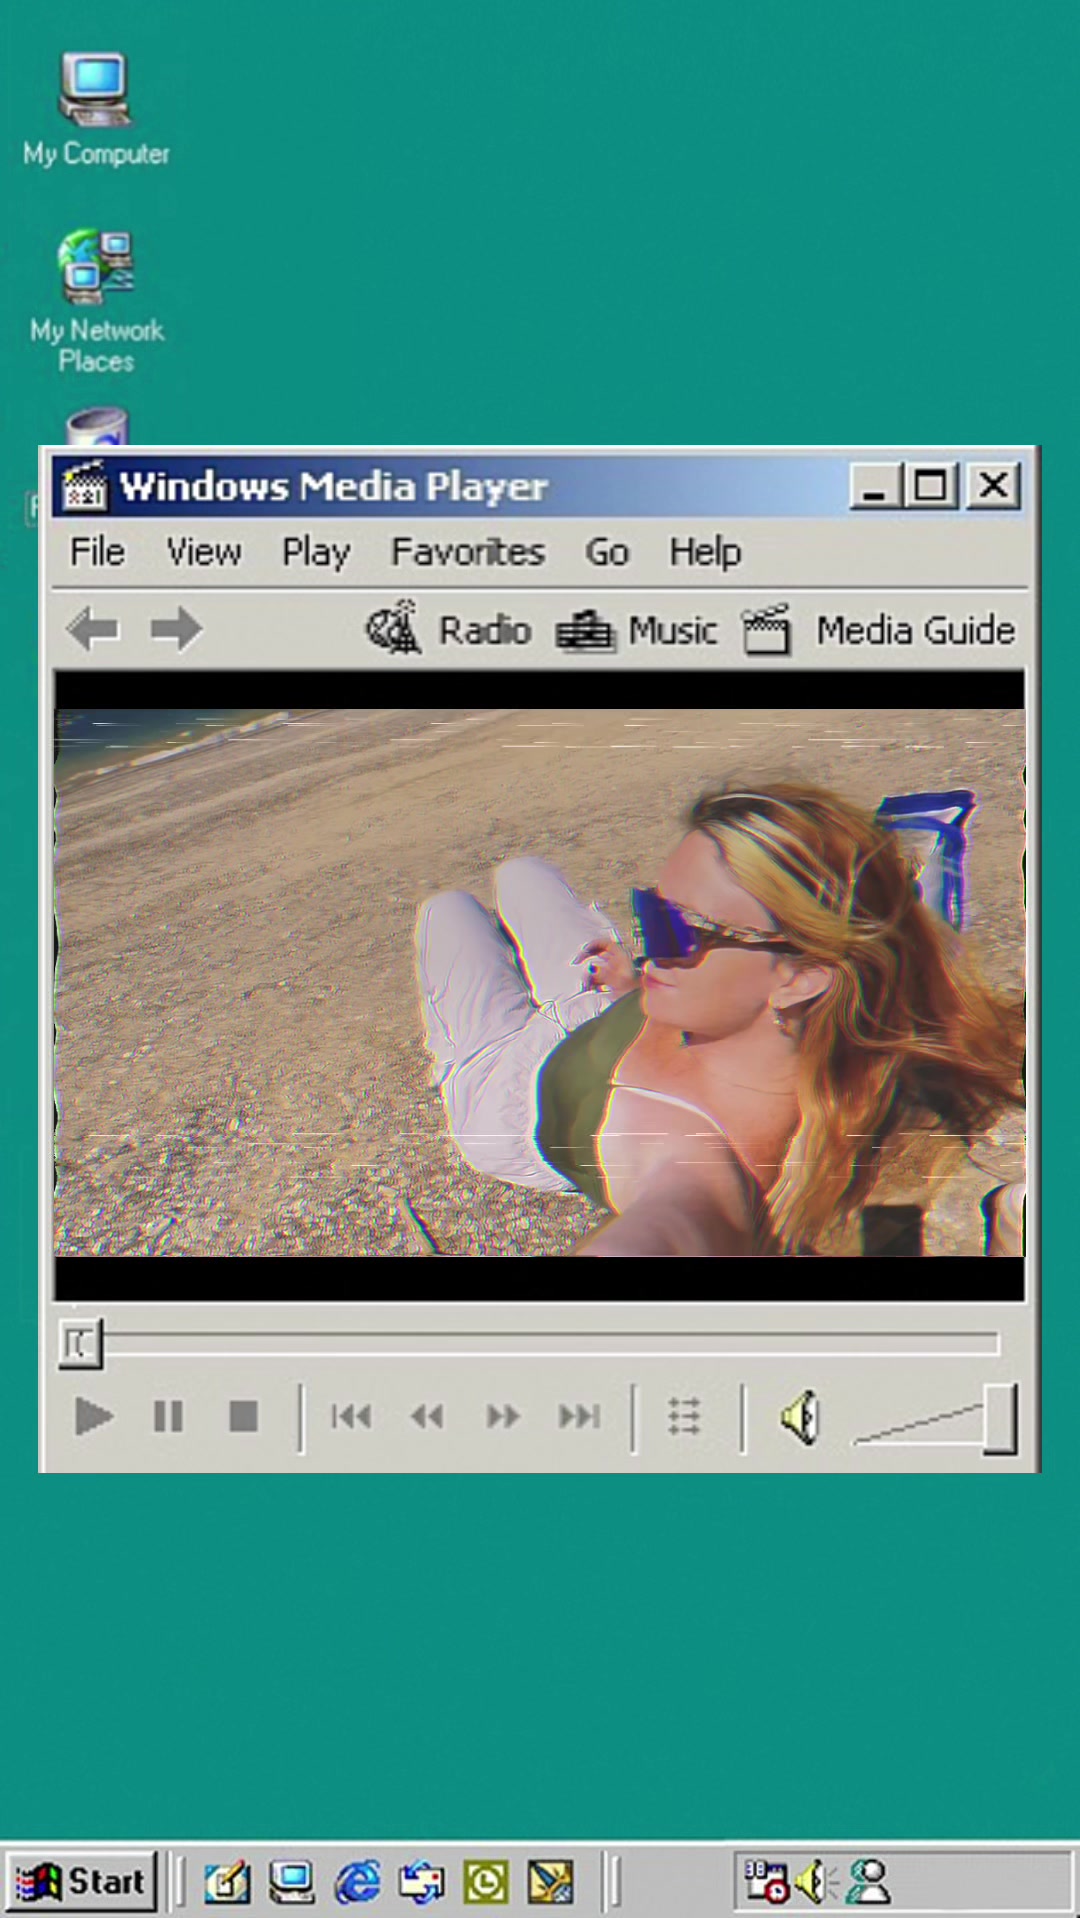The width and height of the screenshot is (1080, 1918).
Task: Launch Internet Explorer from quick launch
Action: tap(357, 1882)
